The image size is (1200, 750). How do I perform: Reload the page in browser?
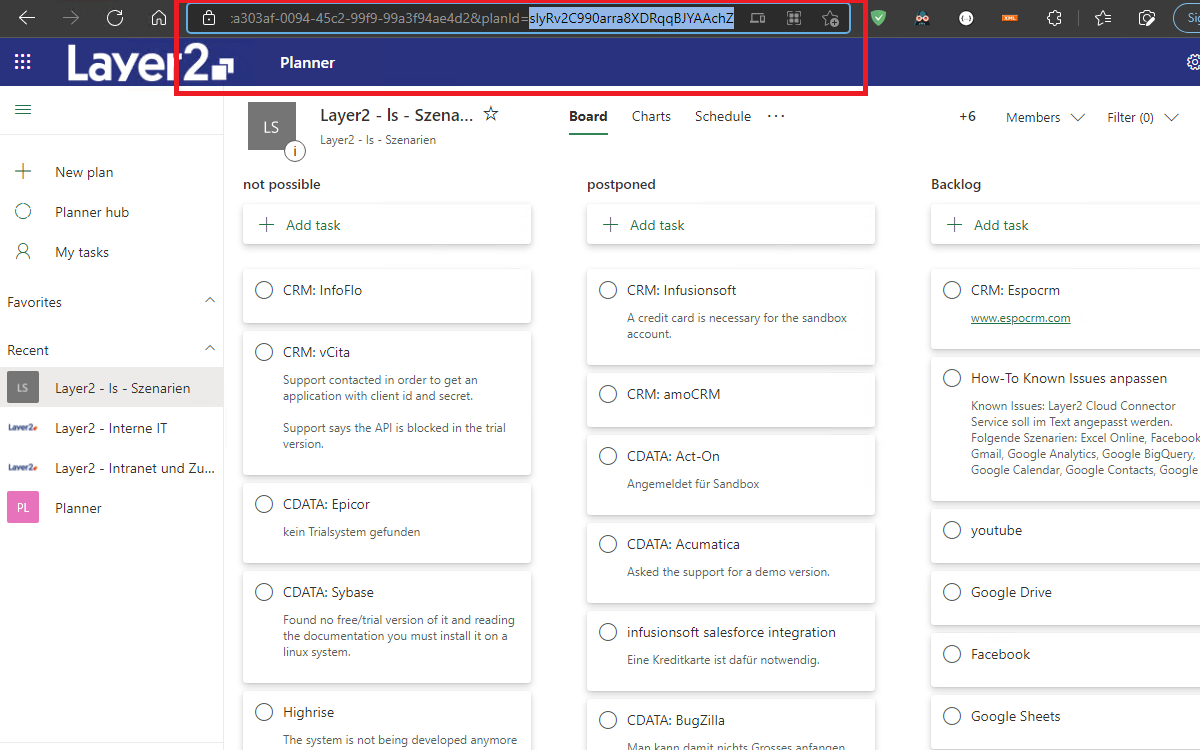click(115, 18)
